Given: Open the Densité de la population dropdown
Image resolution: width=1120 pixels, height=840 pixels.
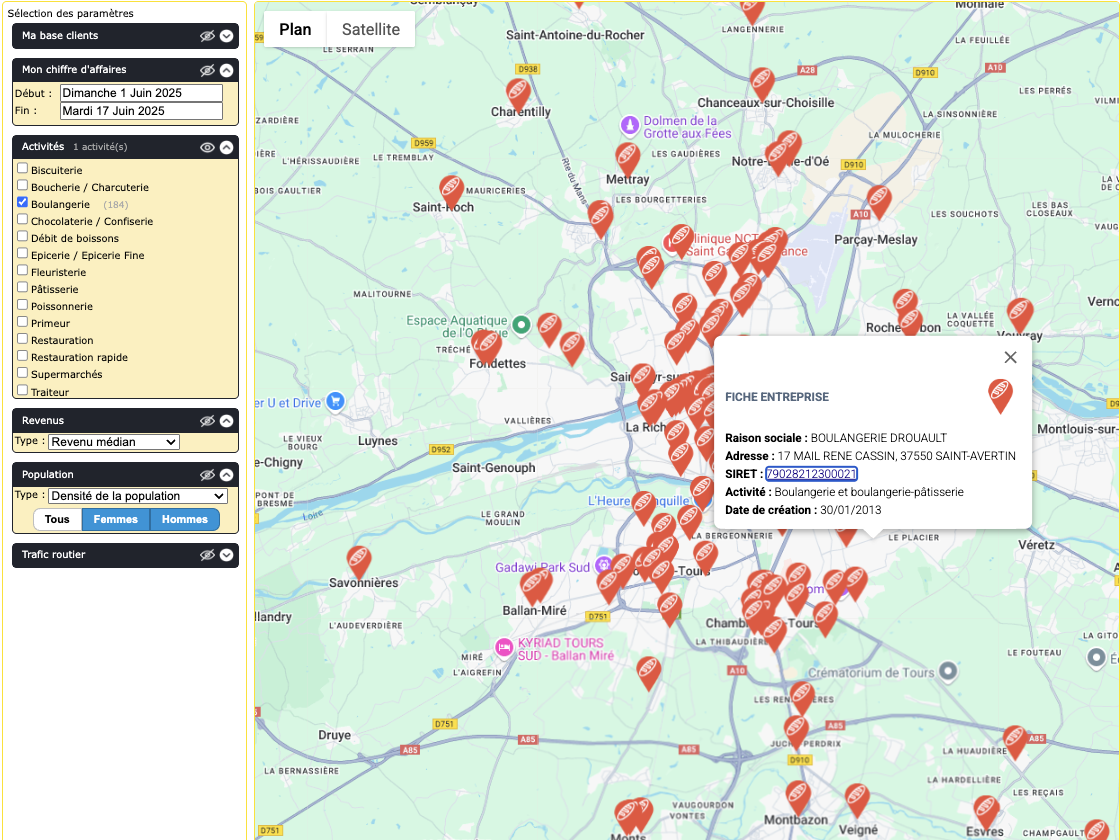Looking at the screenshot, I should 138,496.
